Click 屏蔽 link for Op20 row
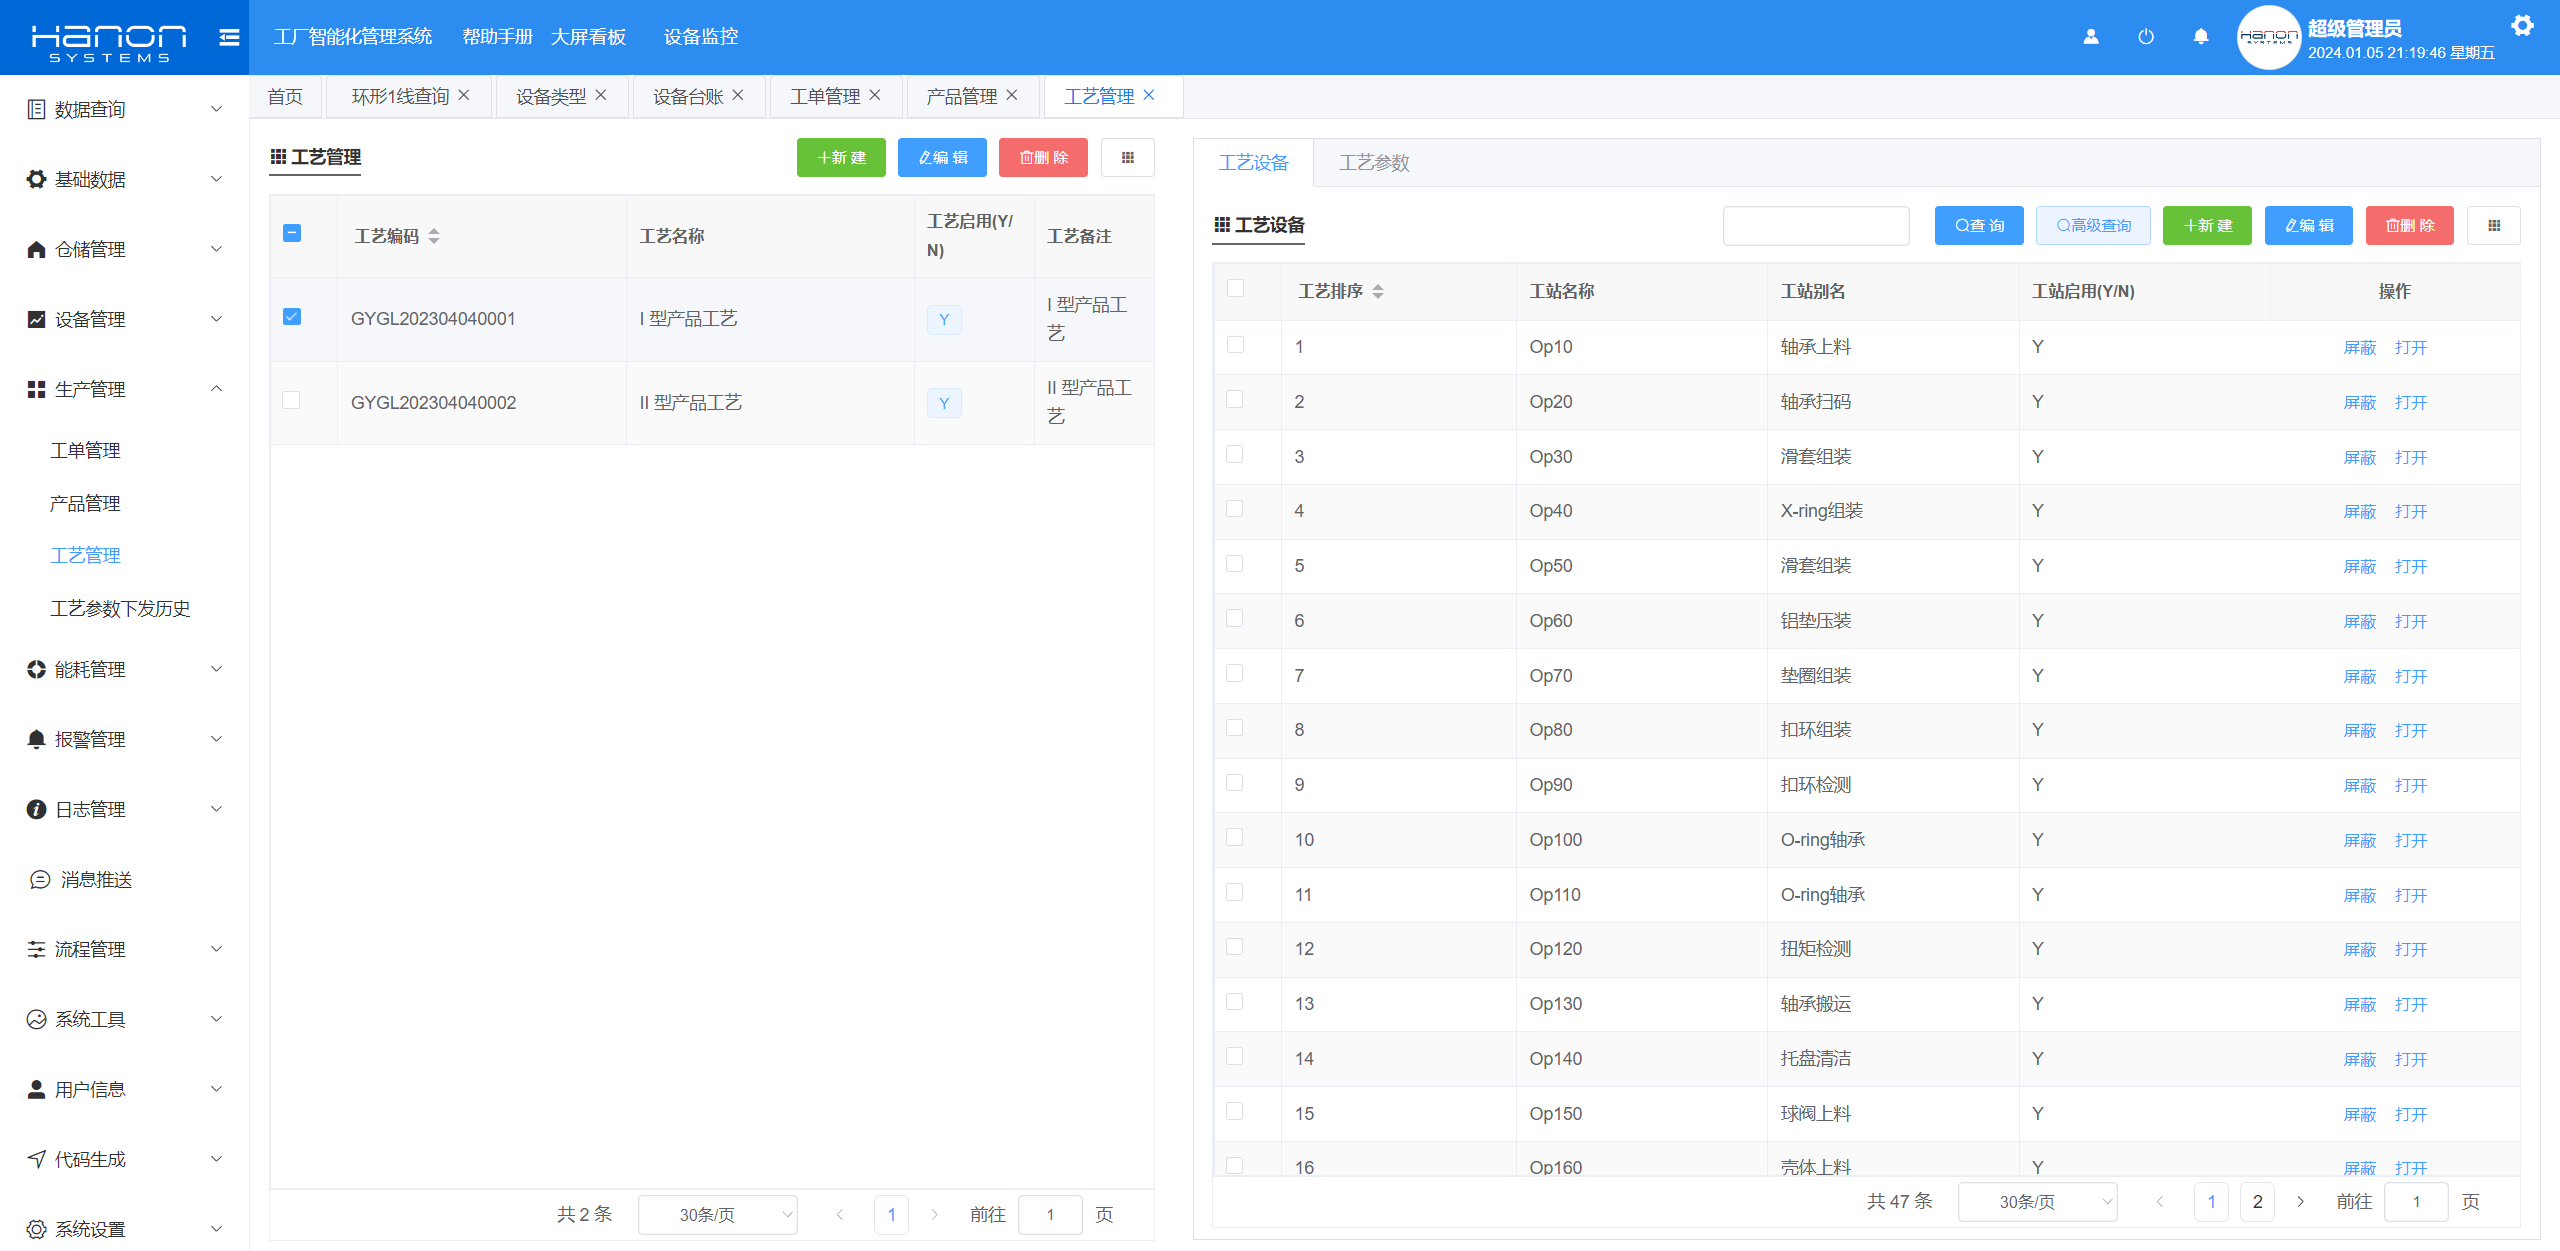Image resolution: width=2560 pixels, height=1251 pixels. 2359,402
